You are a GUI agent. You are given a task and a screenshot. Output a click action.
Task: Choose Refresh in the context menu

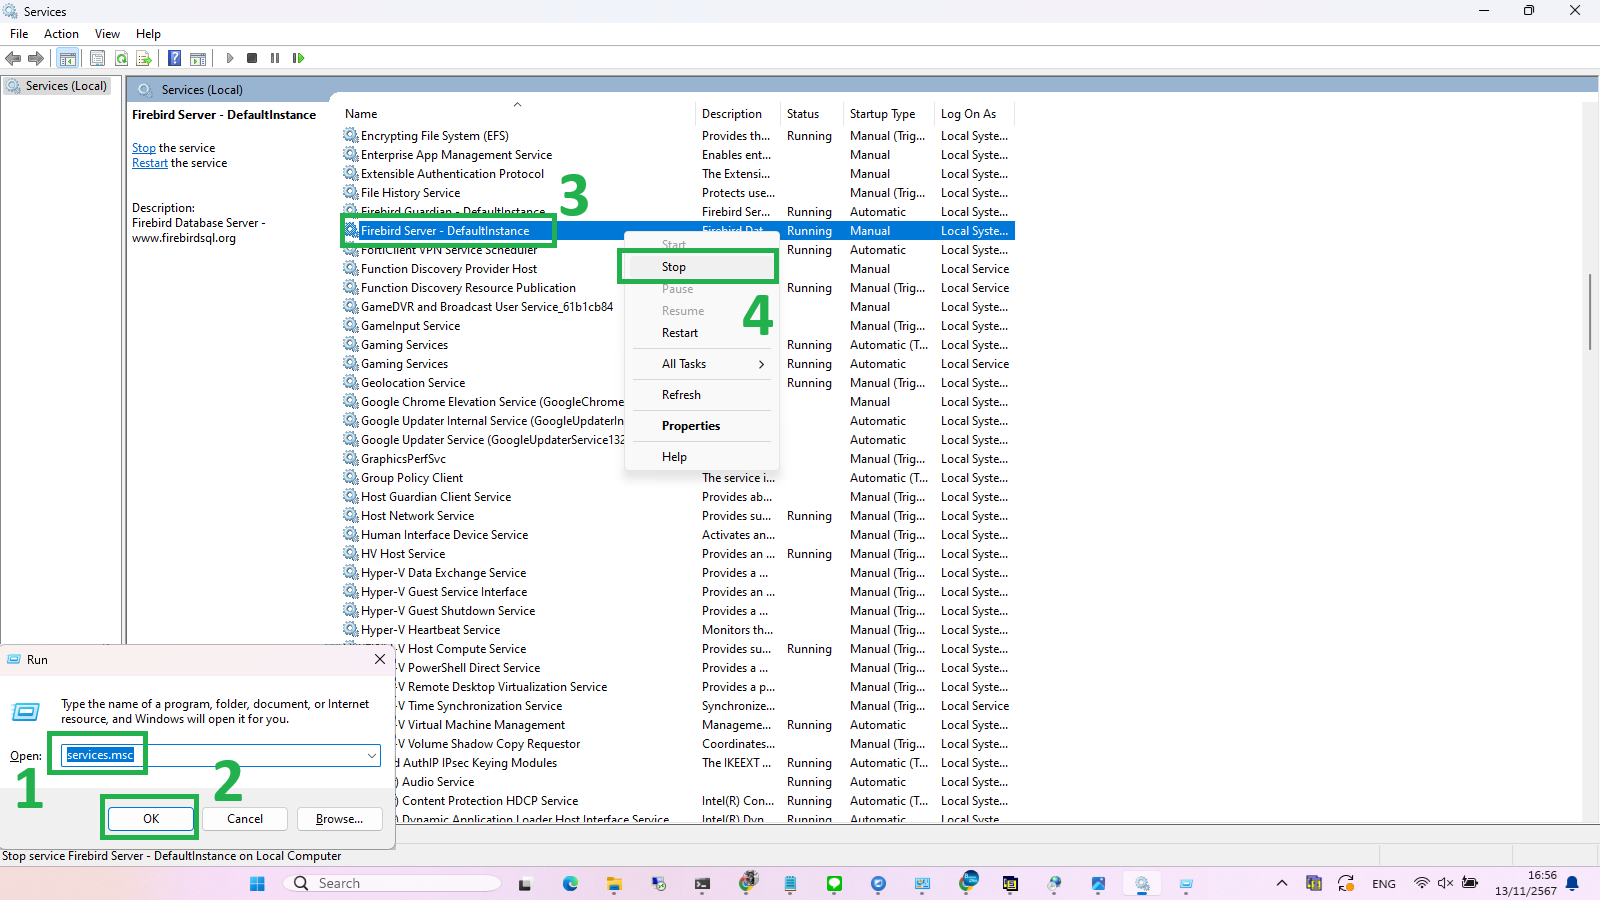702,395
